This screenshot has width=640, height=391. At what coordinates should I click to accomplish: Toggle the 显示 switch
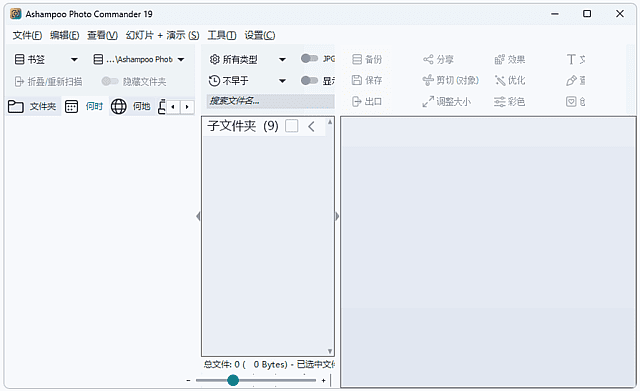(309, 80)
